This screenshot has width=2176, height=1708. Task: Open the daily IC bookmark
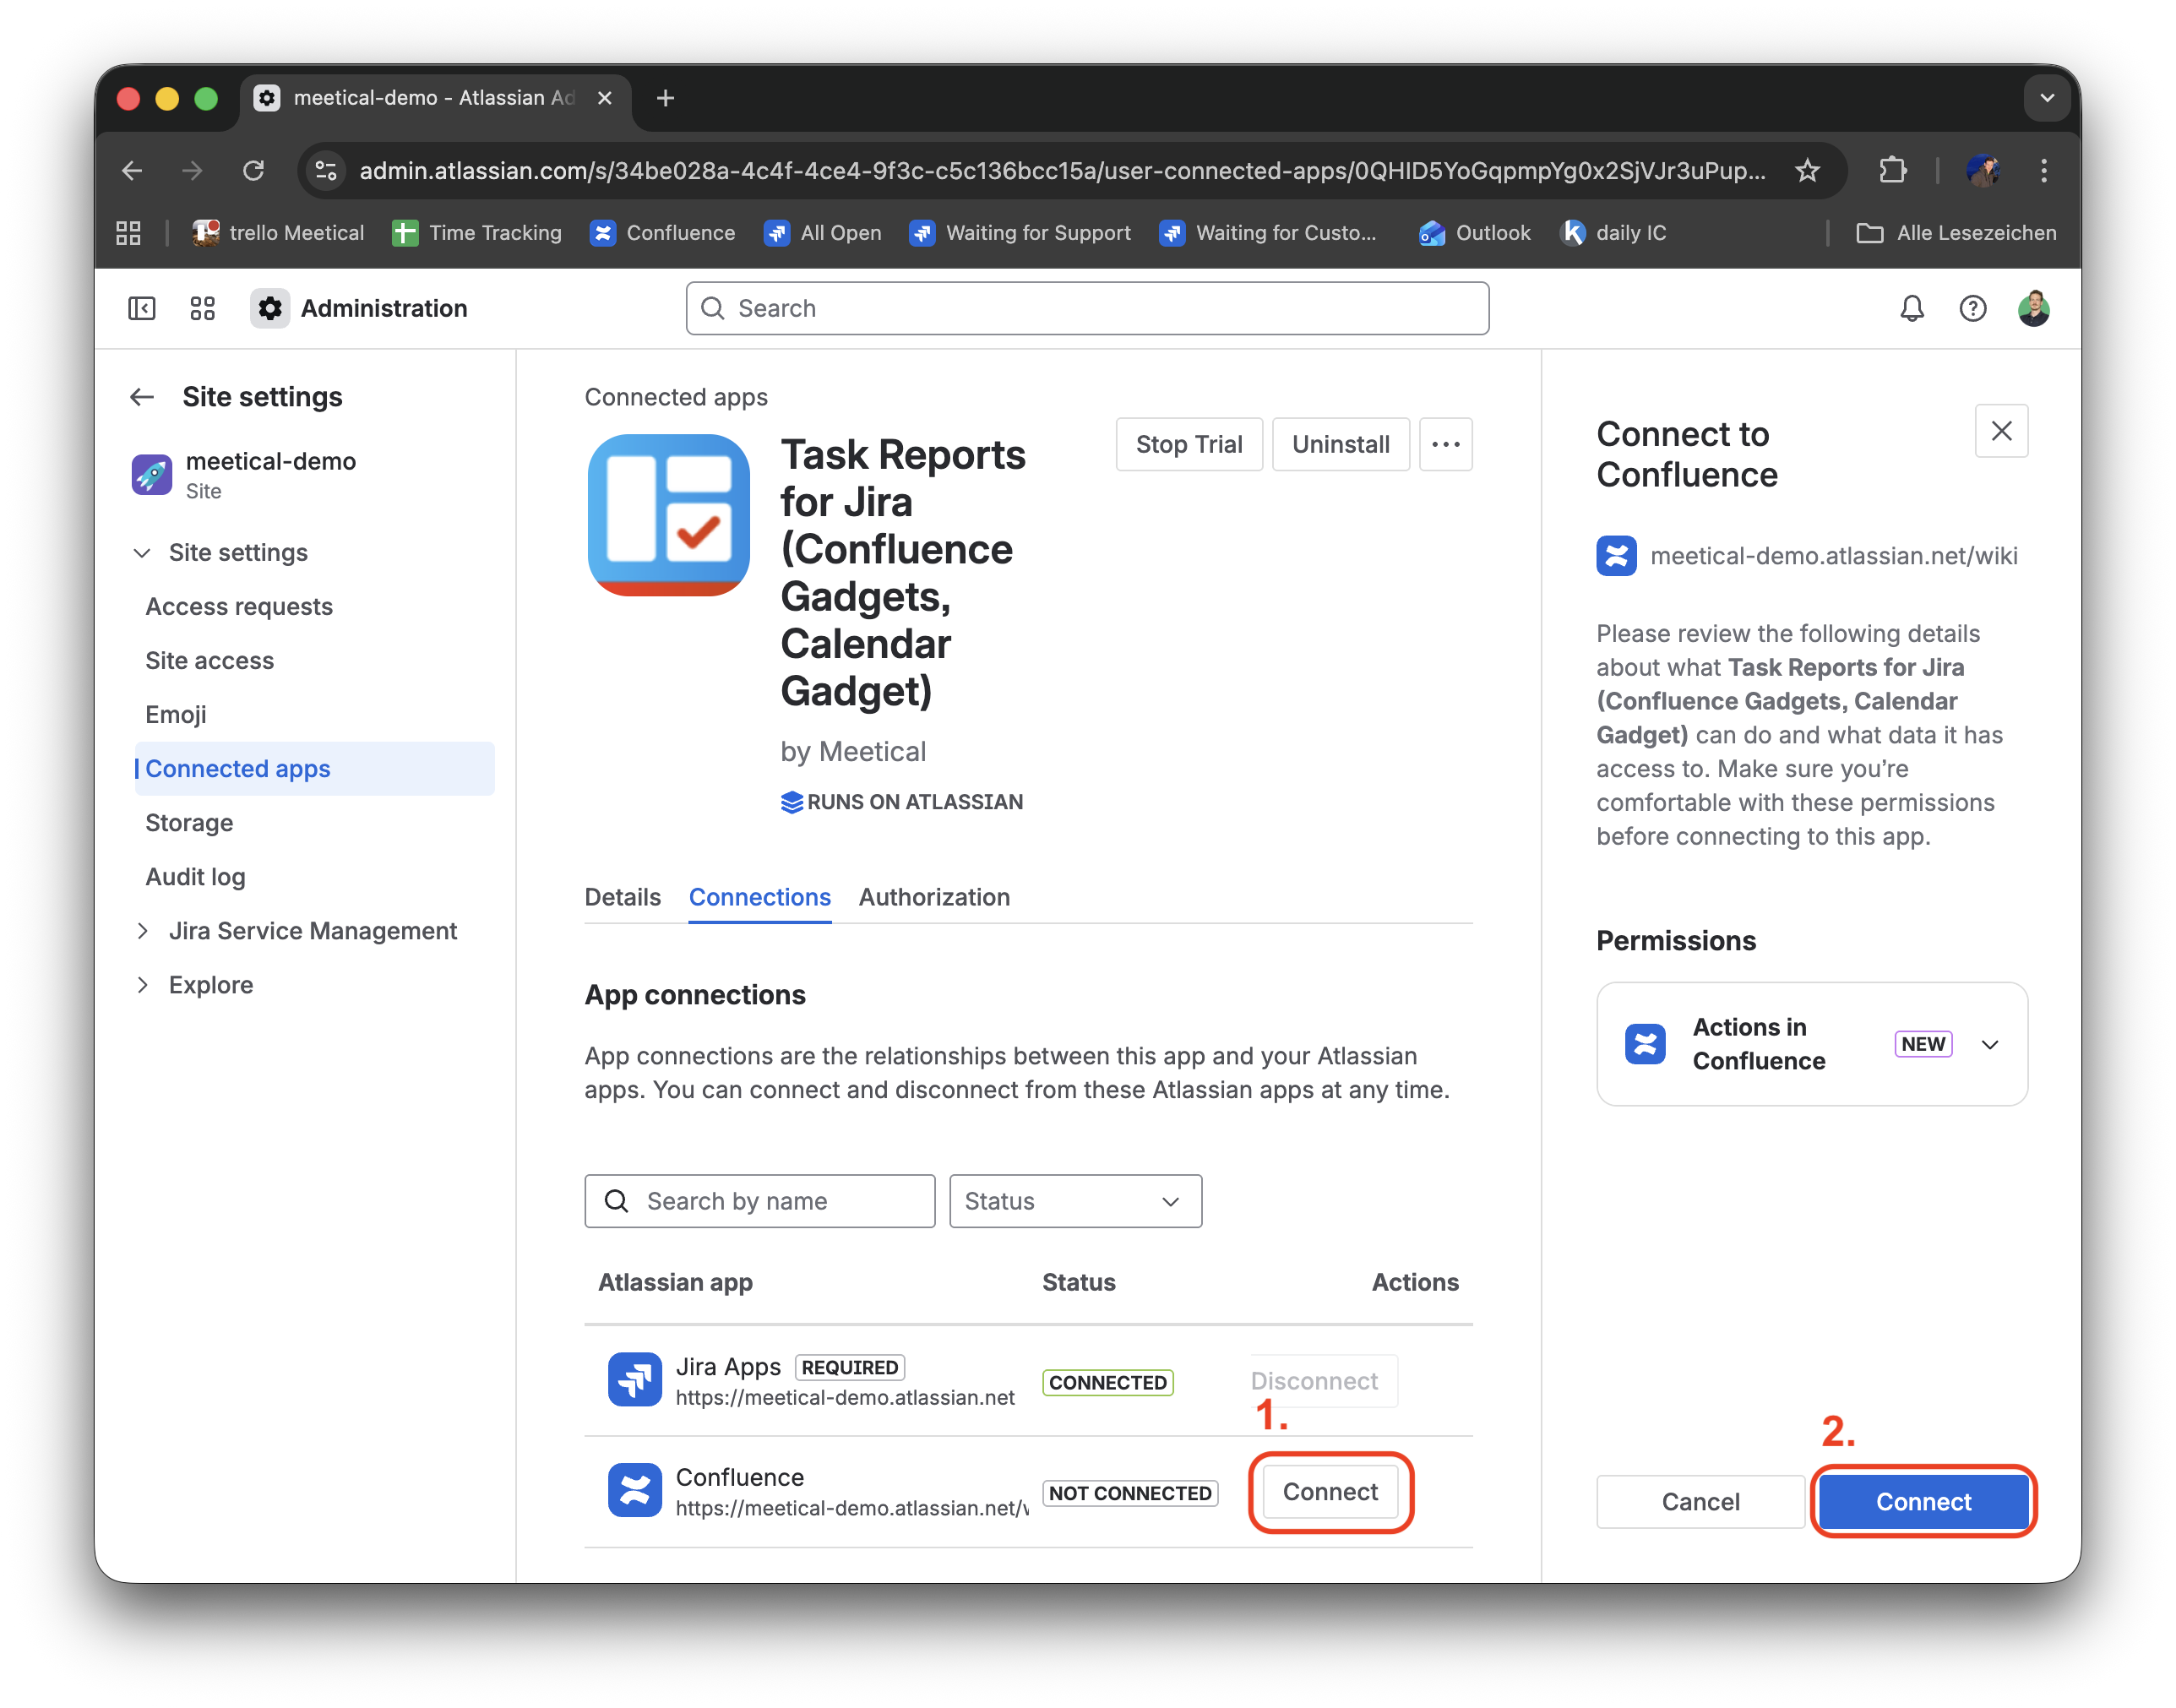(x=1614, y=233)
